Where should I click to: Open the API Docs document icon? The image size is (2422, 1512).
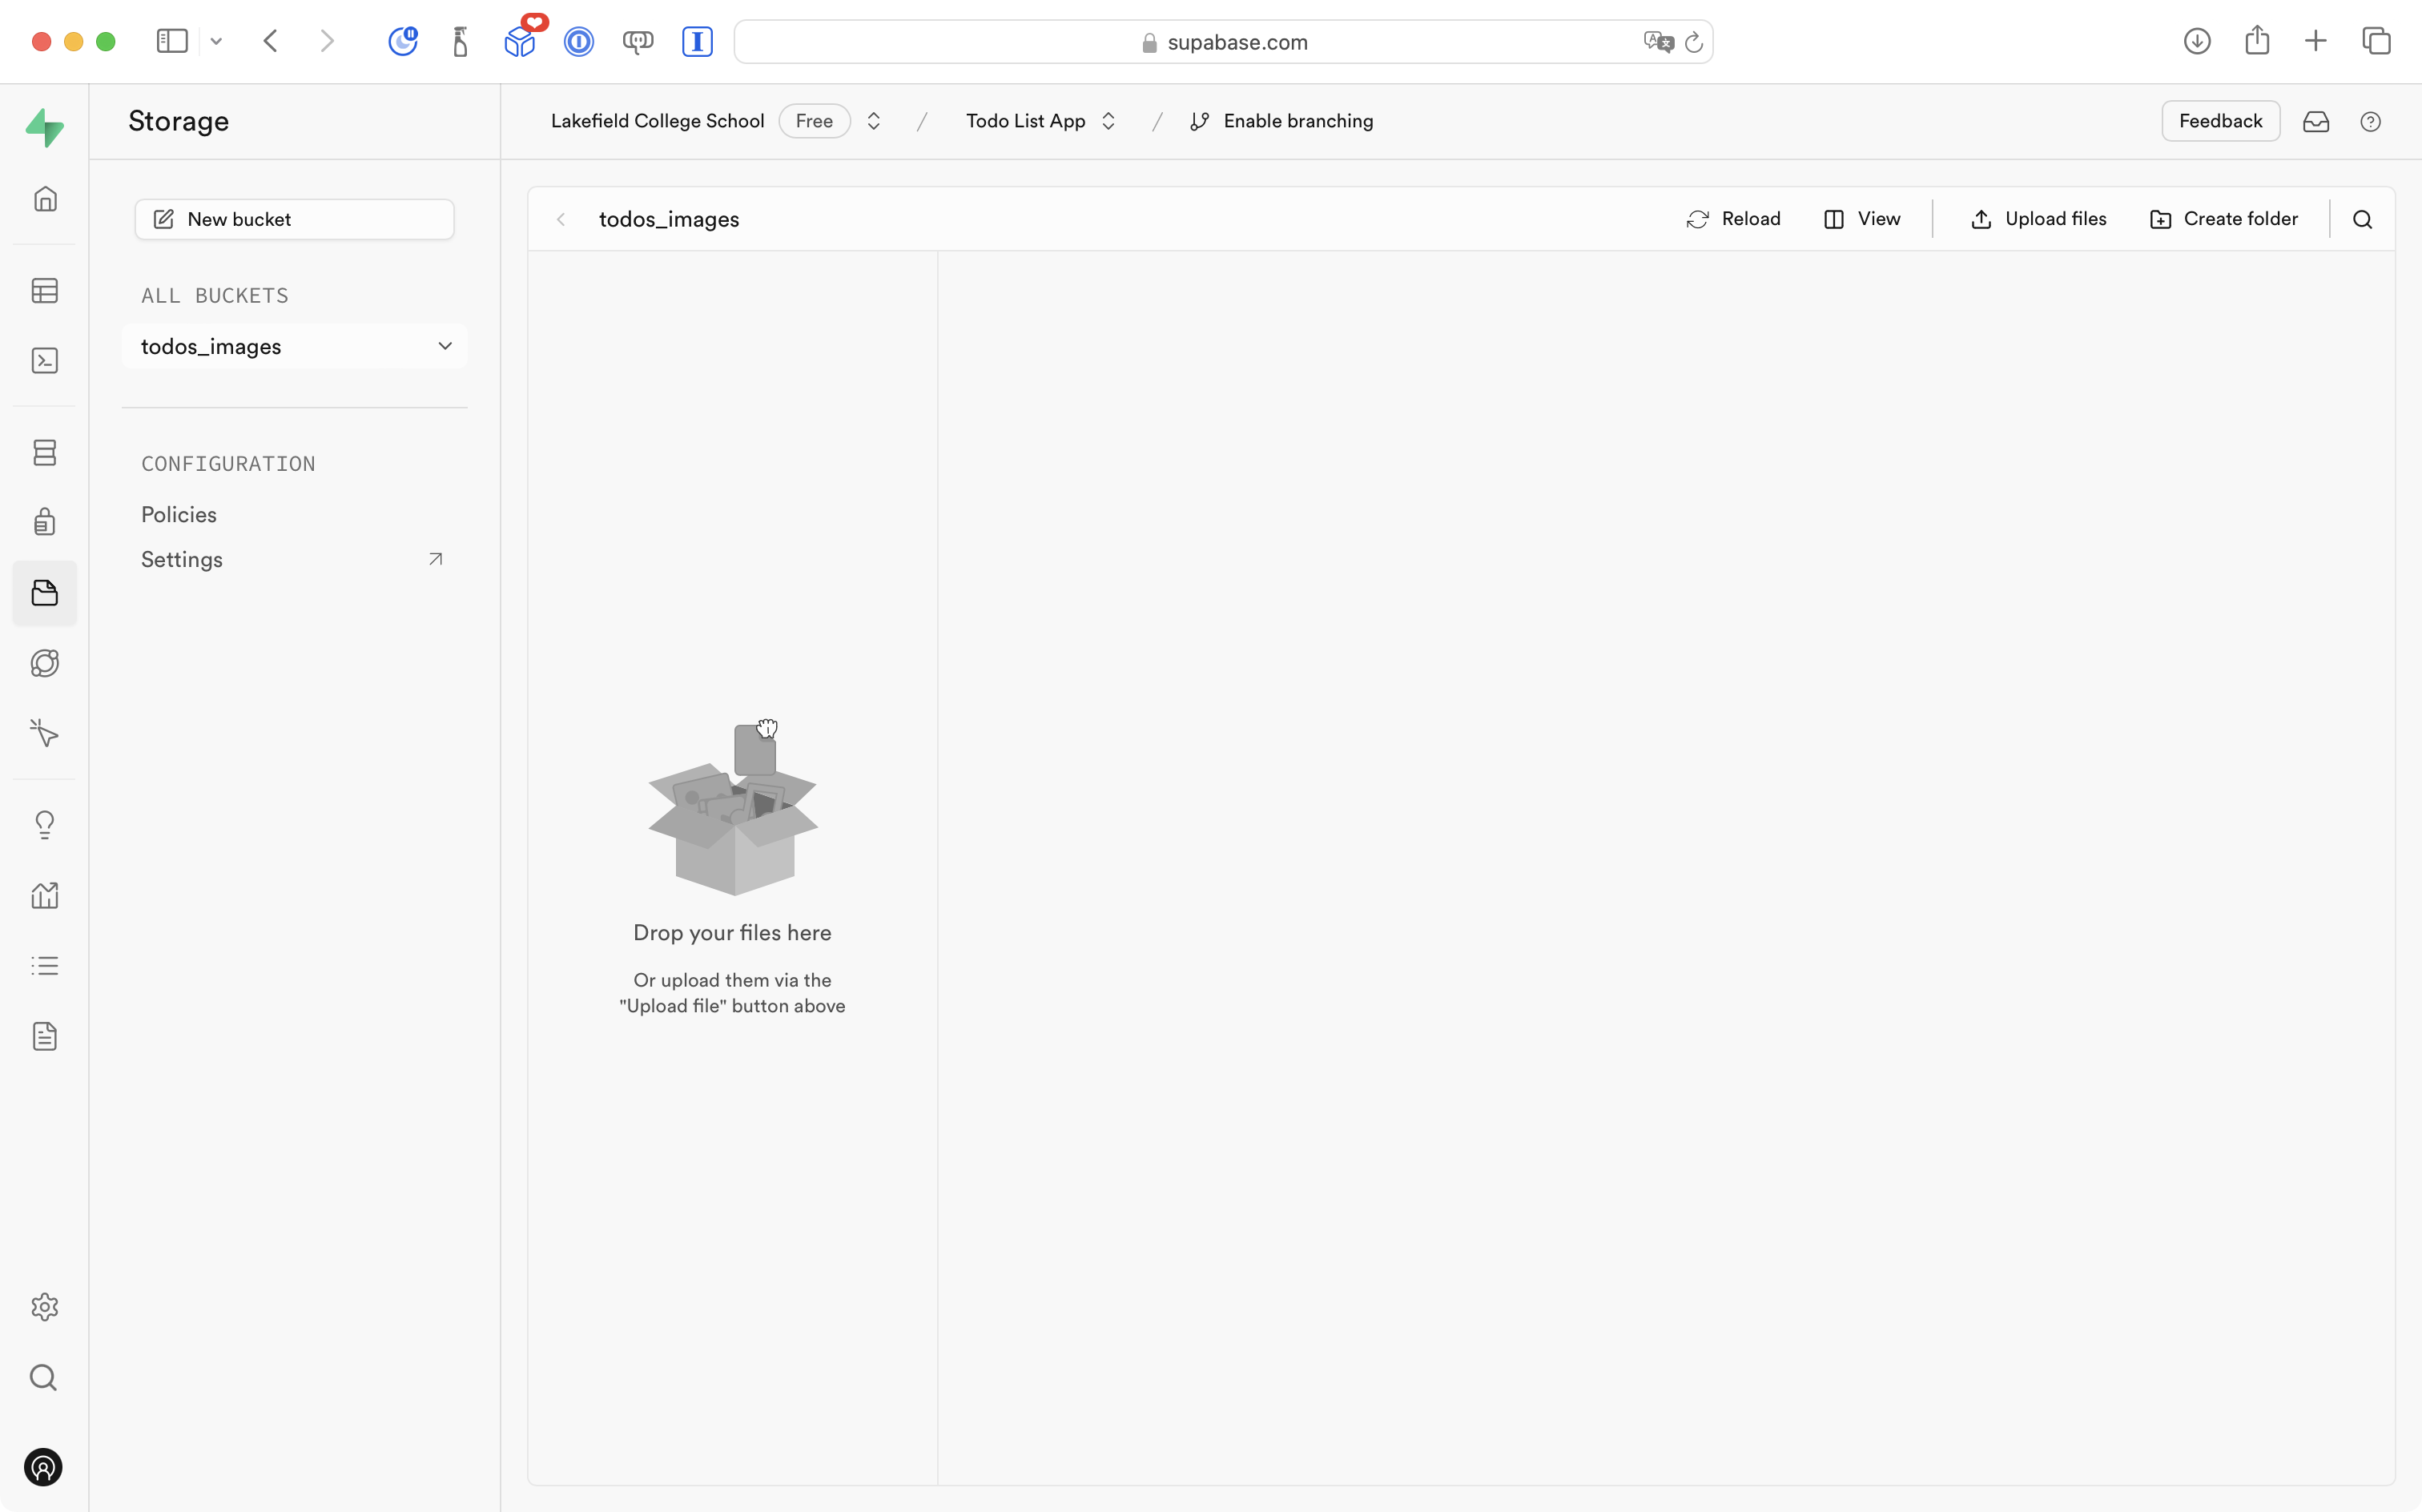point(45,1036)
